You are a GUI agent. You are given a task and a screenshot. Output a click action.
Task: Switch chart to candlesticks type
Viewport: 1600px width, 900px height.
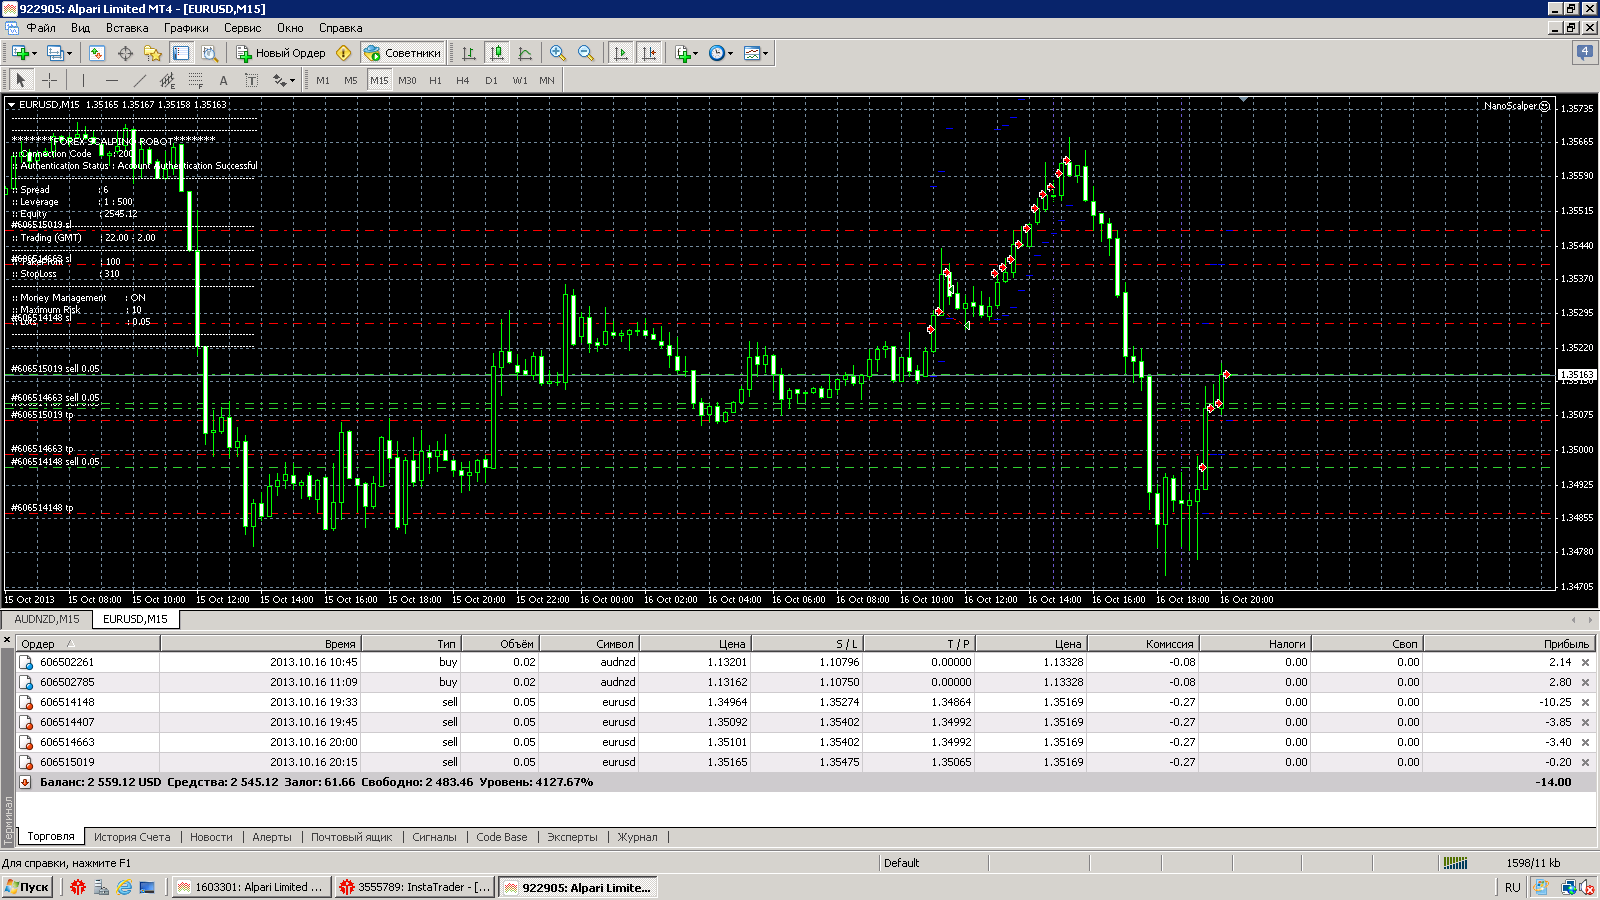(x=496, y=53)
